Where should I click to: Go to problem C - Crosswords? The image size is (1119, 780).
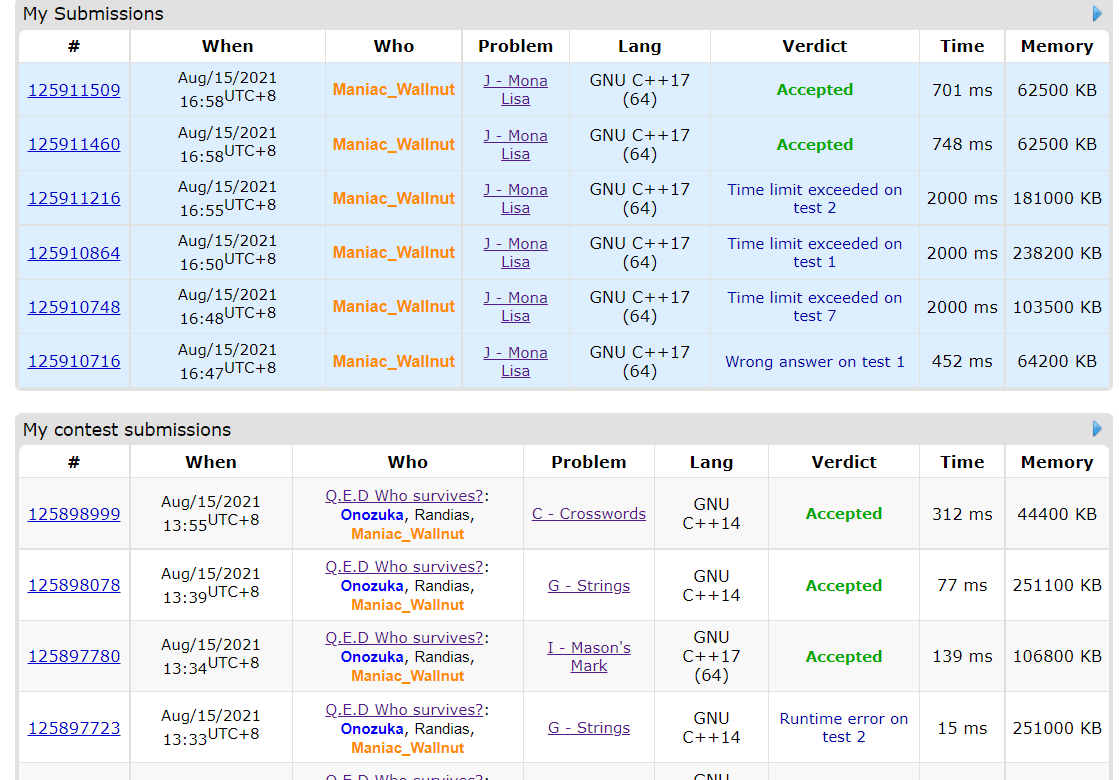[x=588, y=514]
